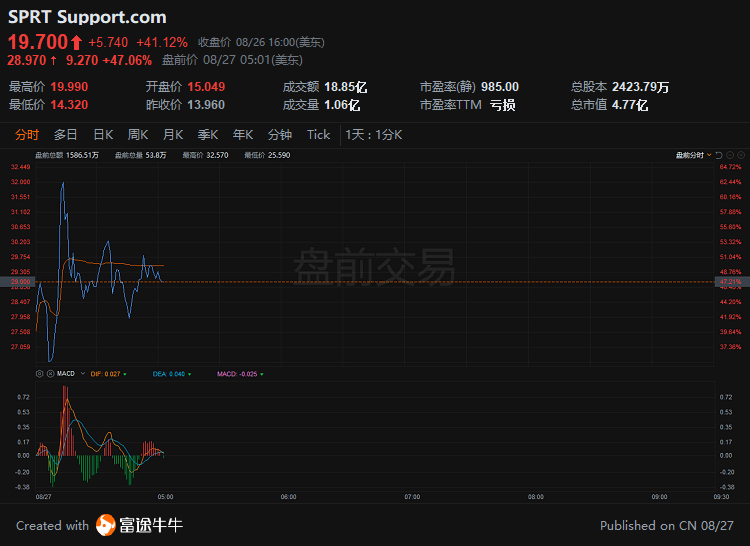This screenshot has height=546, width=750.
Task: Switch to the 日K tab
Action: click(x=103, y=135)
